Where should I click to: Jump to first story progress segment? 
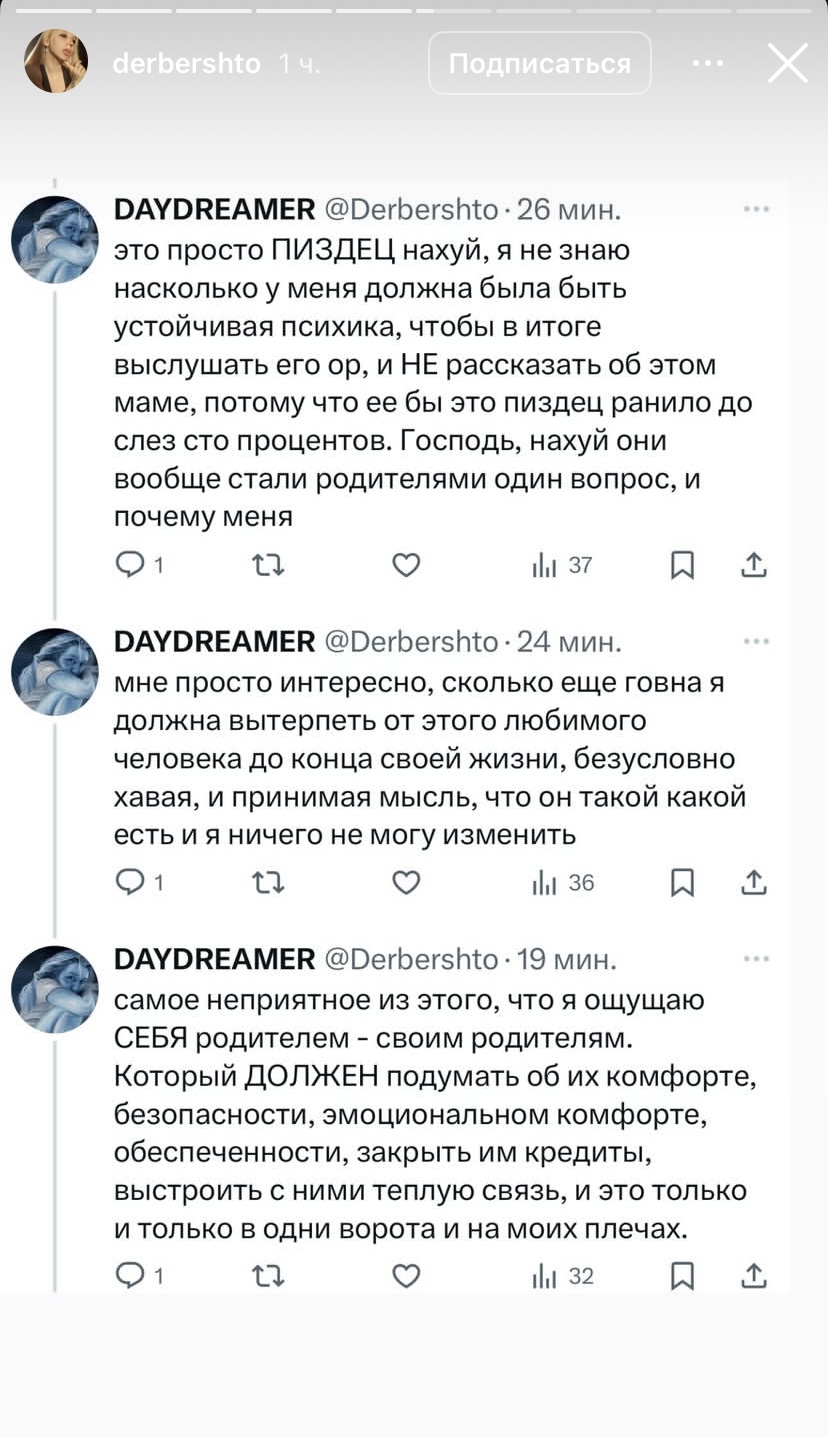click(x=52, y=10)
